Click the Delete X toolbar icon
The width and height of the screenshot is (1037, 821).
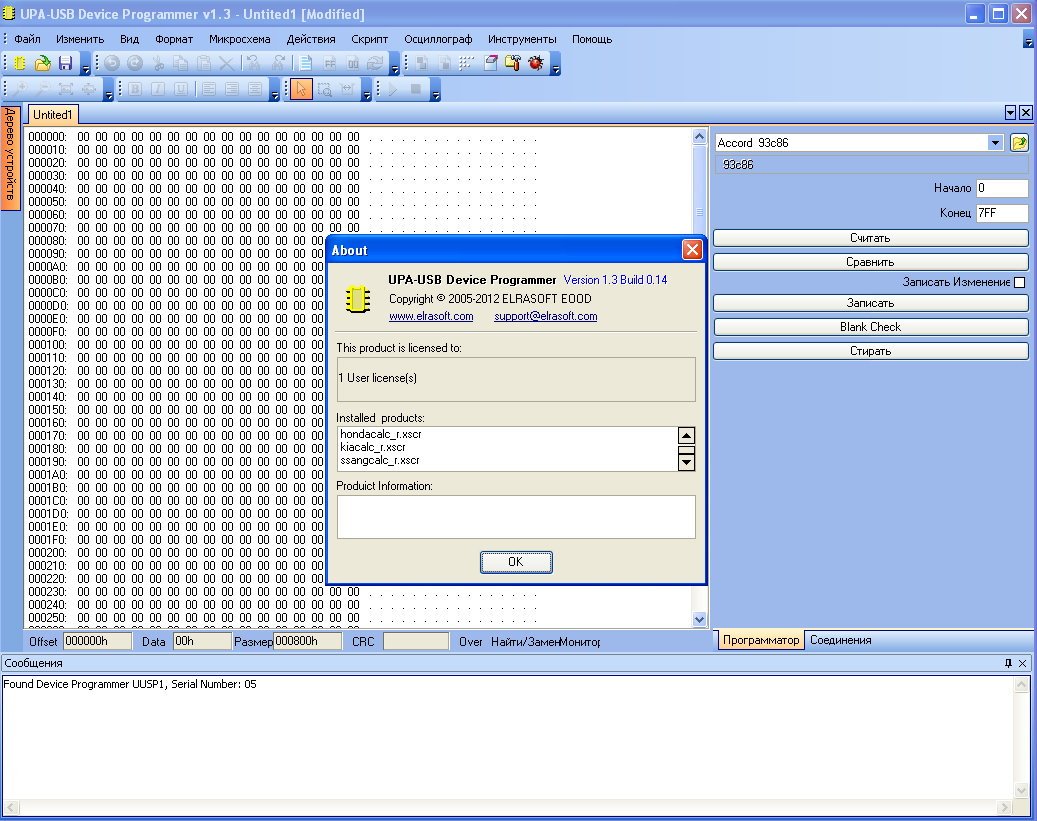226,64
